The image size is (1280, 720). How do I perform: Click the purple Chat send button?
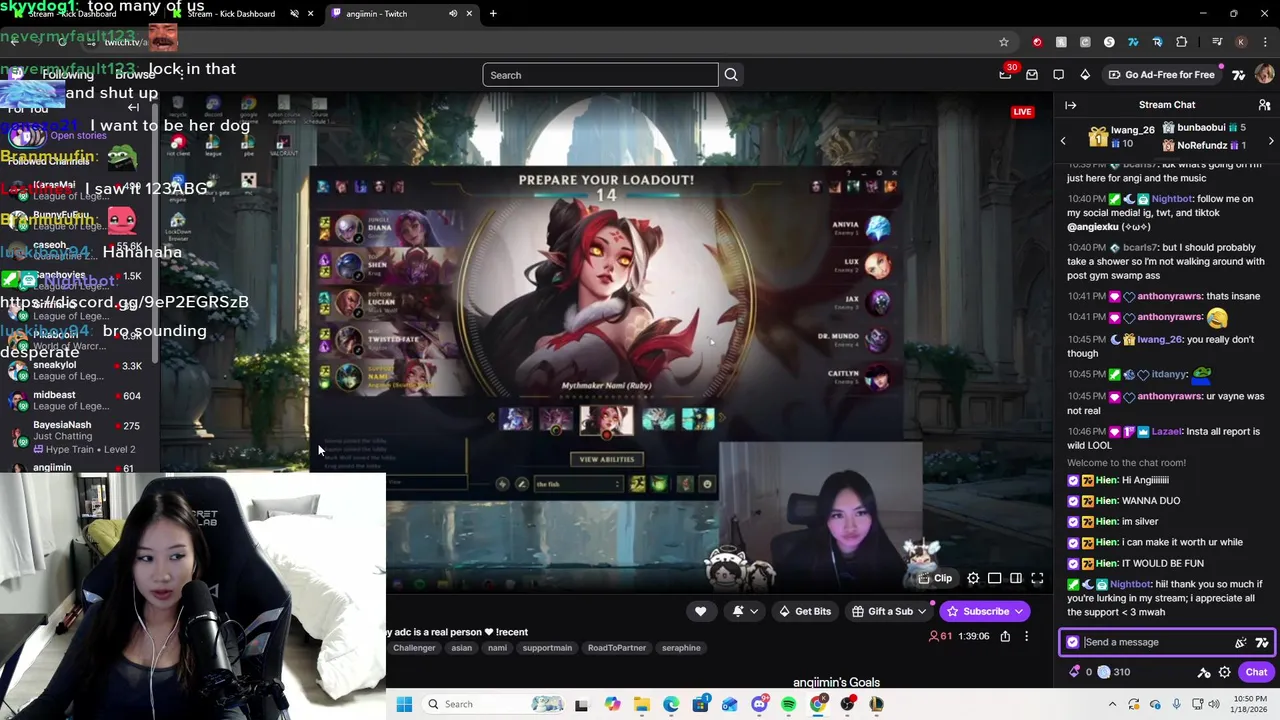coord(1256,672)
